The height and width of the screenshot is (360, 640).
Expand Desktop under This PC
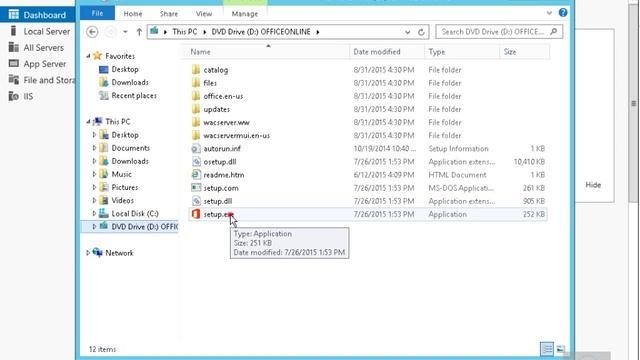94,135
